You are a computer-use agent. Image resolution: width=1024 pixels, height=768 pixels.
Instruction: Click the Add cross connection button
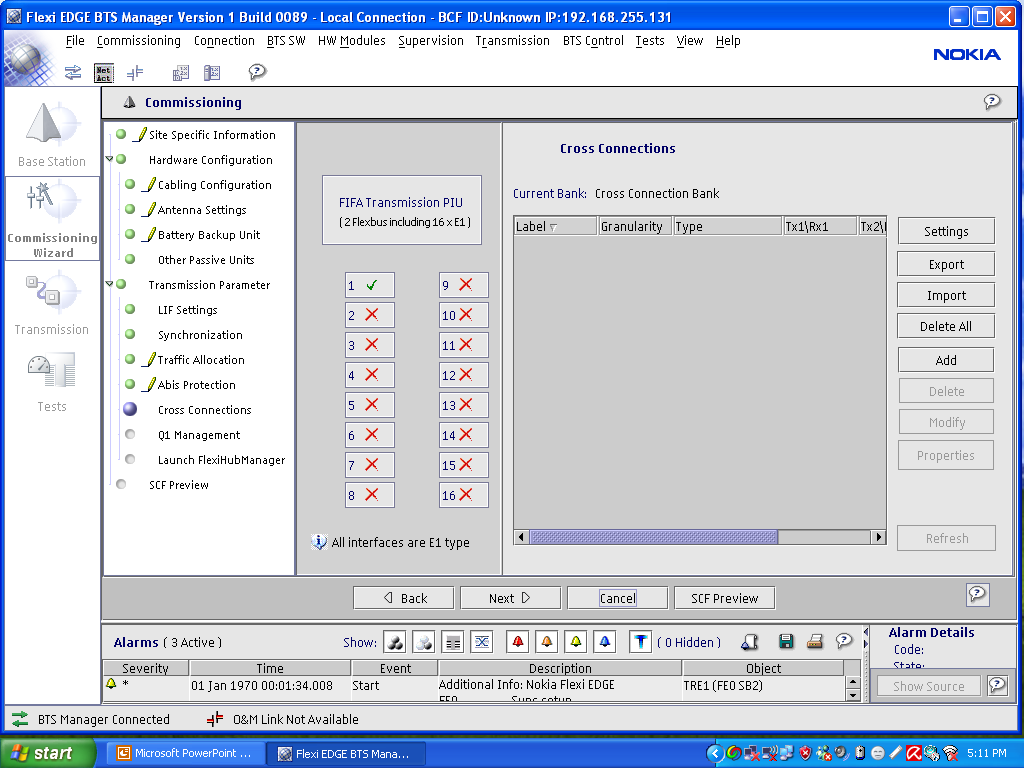[x=946, y=360]
